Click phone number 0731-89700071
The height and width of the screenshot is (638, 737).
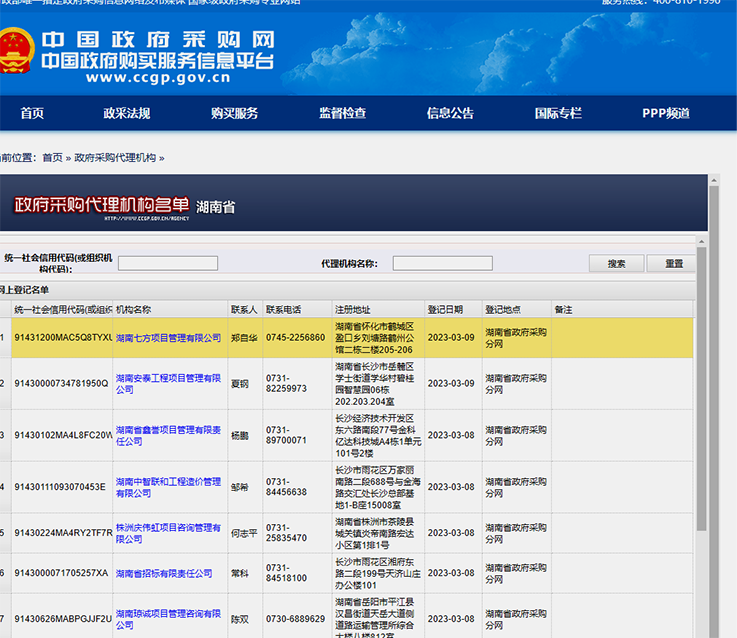[x=286, y=435]
